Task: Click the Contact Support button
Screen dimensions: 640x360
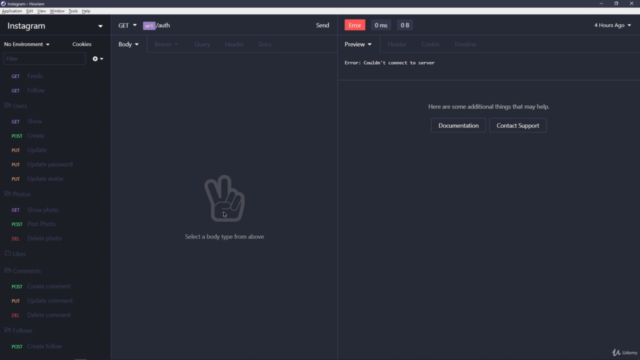Action: tap(518, 126)
